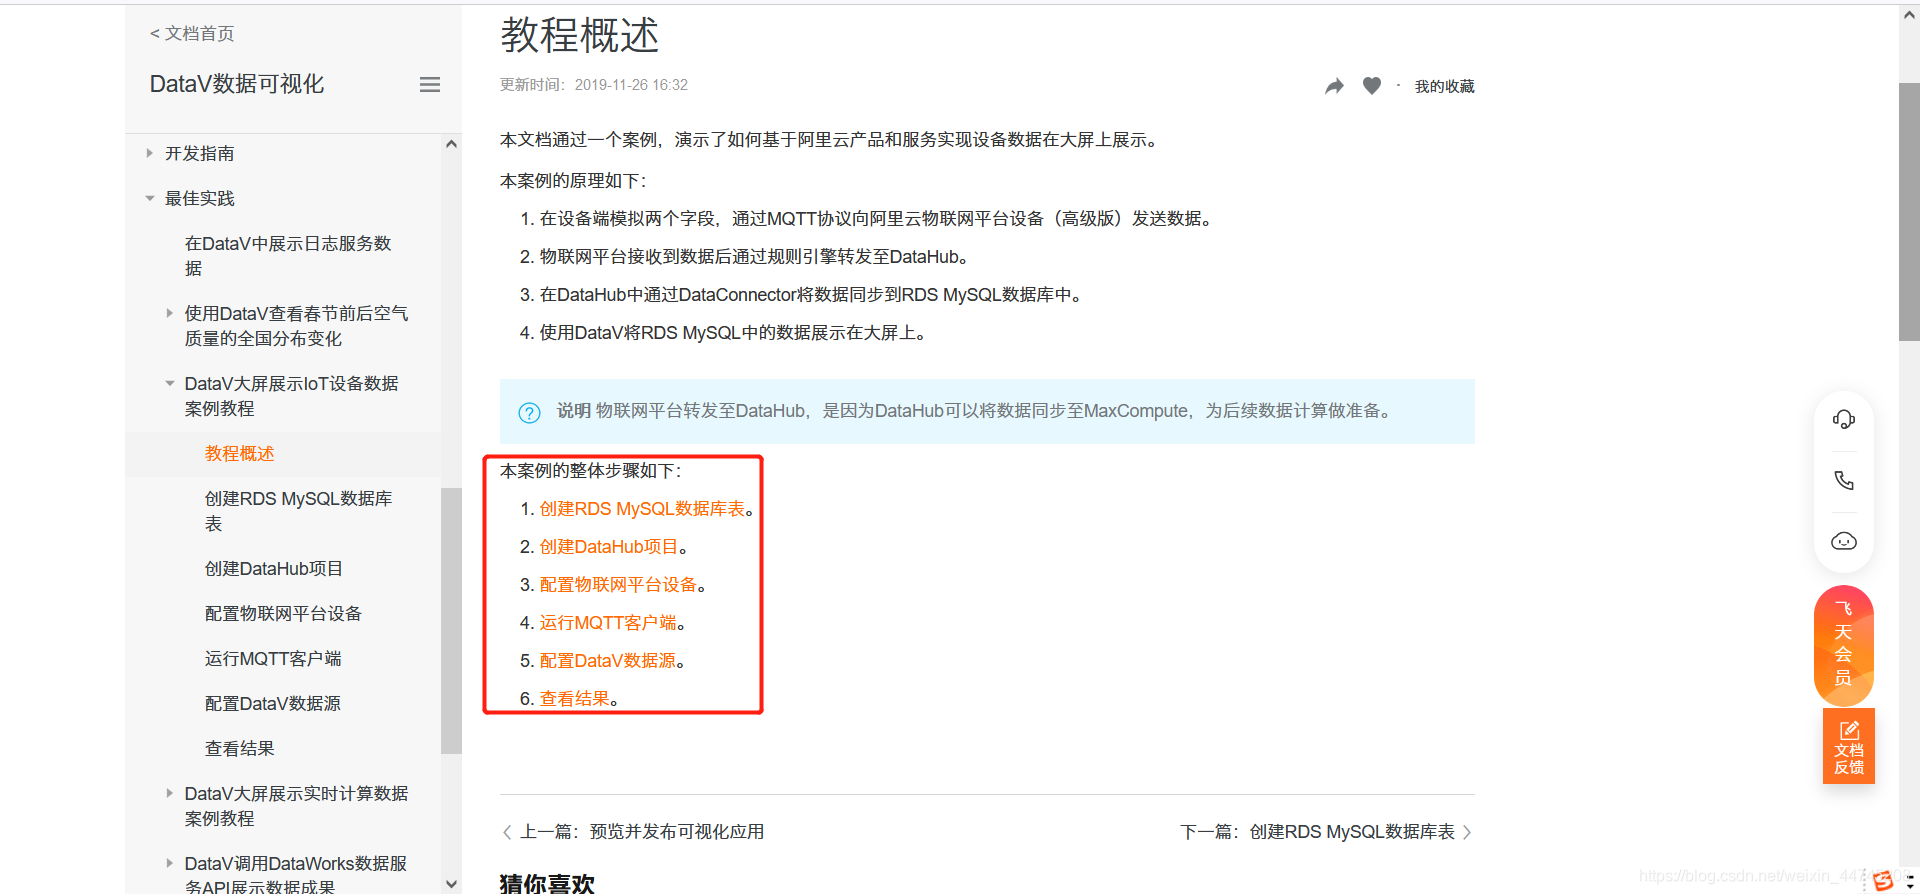
Task: Open sidebar item 创建DataHub项目
Action: click(273, 568)
